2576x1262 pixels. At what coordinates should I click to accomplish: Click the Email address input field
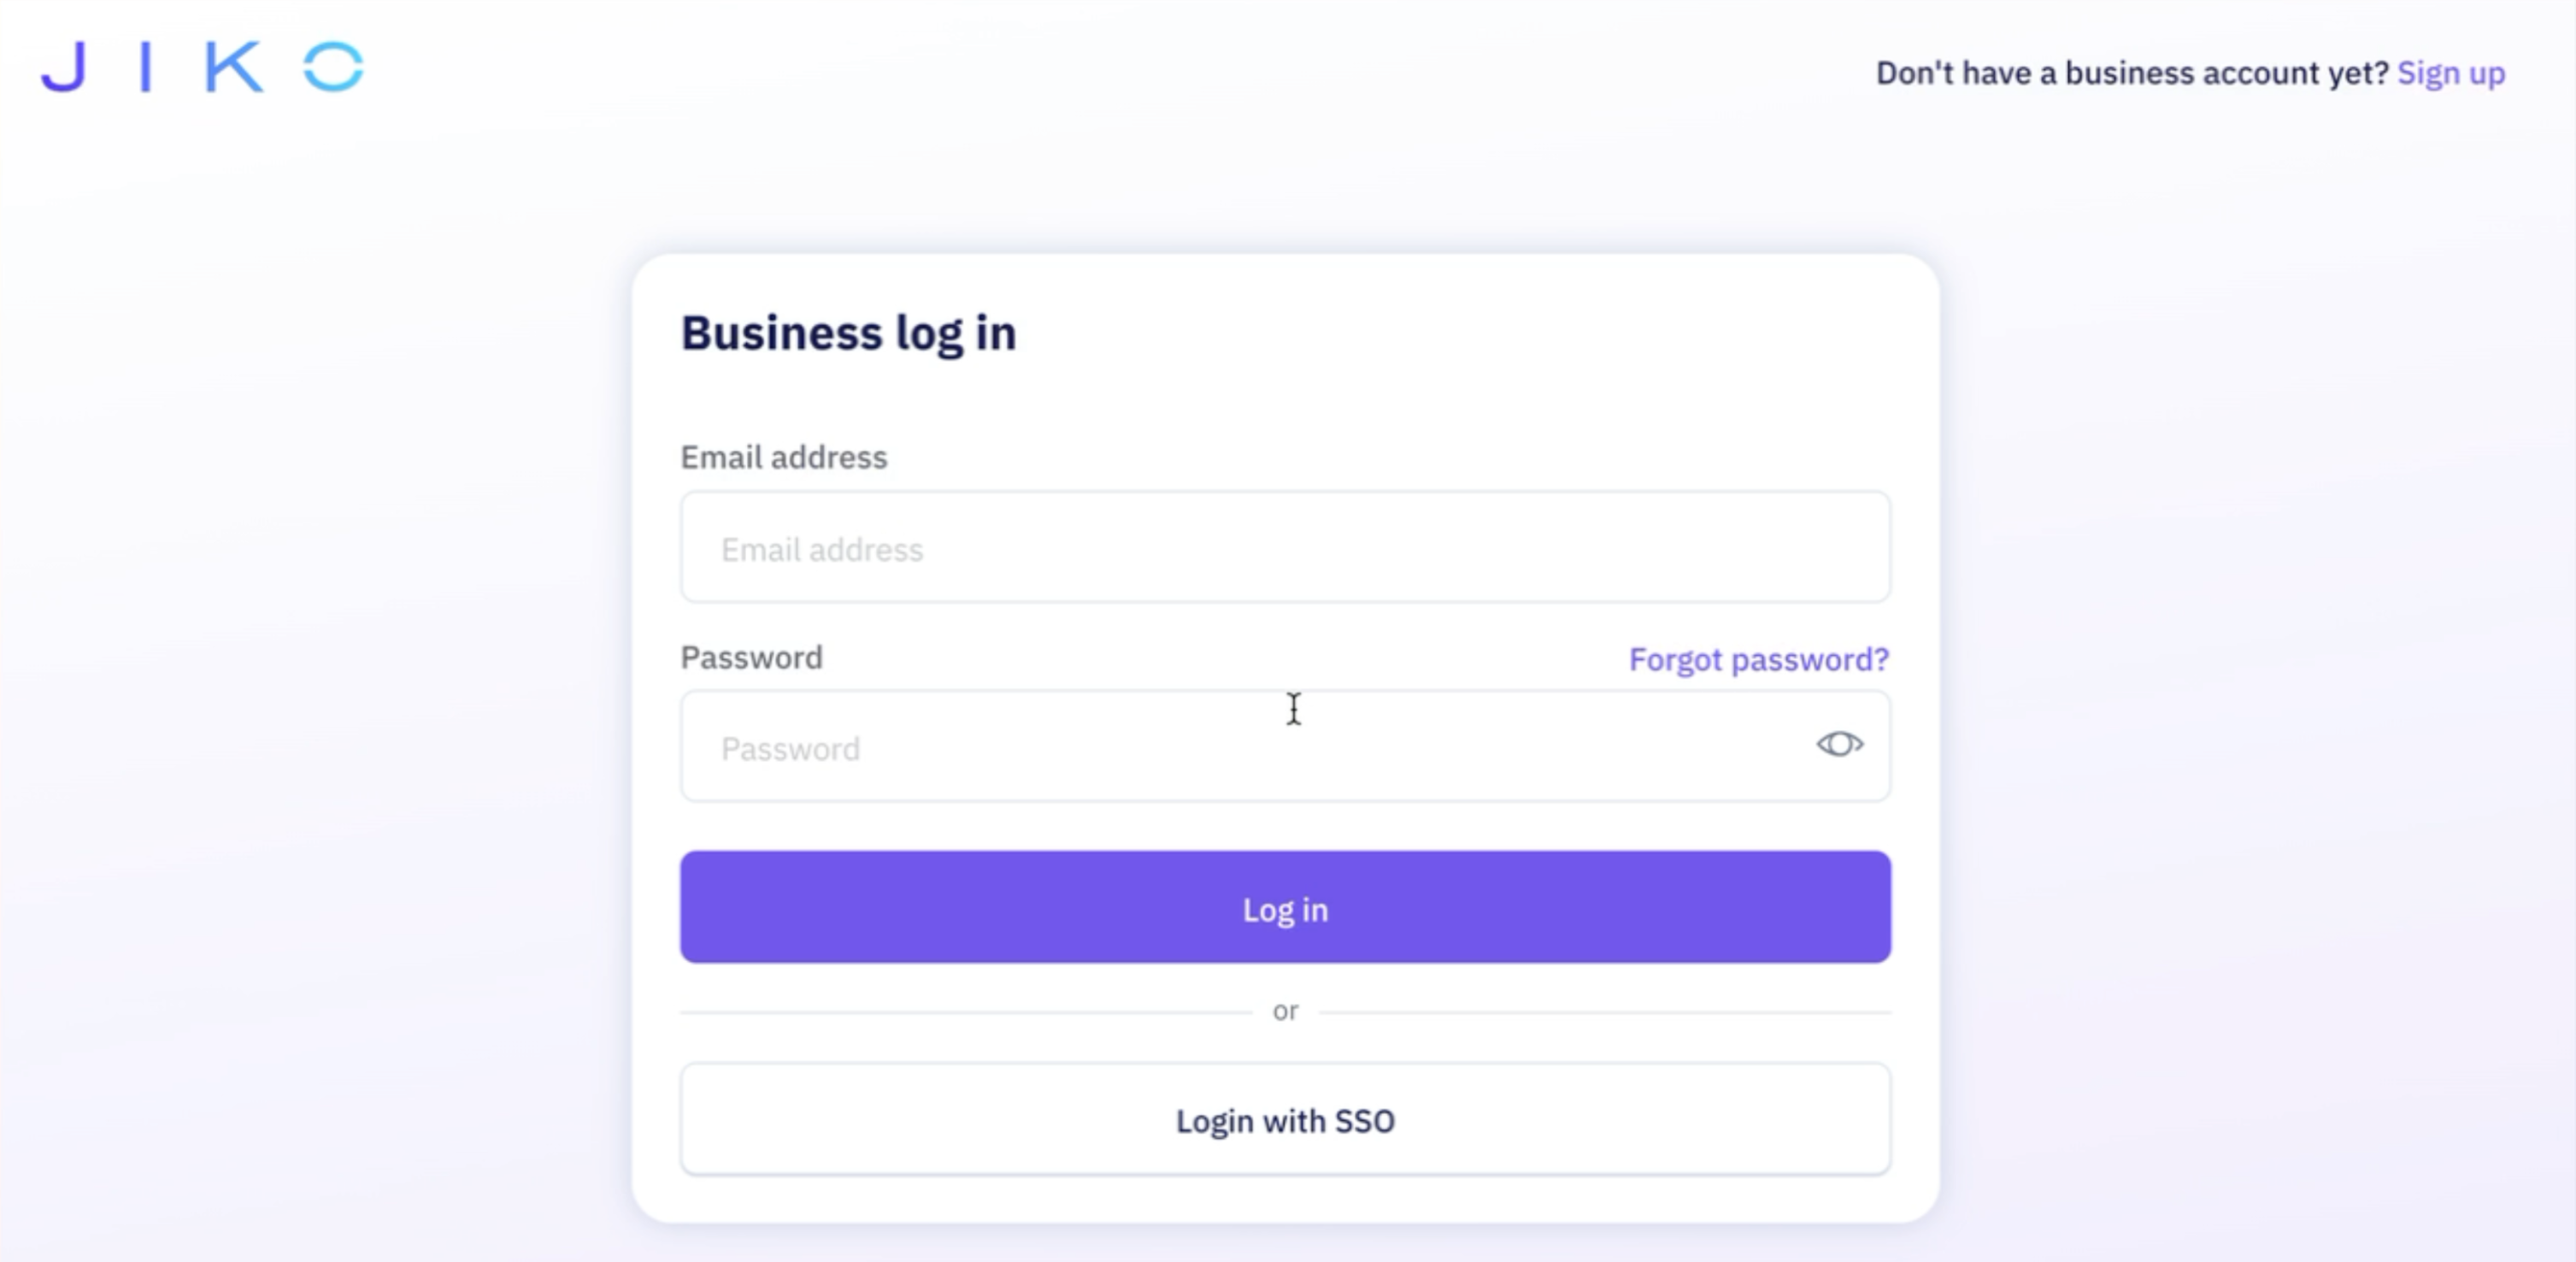click(1285, 548)
